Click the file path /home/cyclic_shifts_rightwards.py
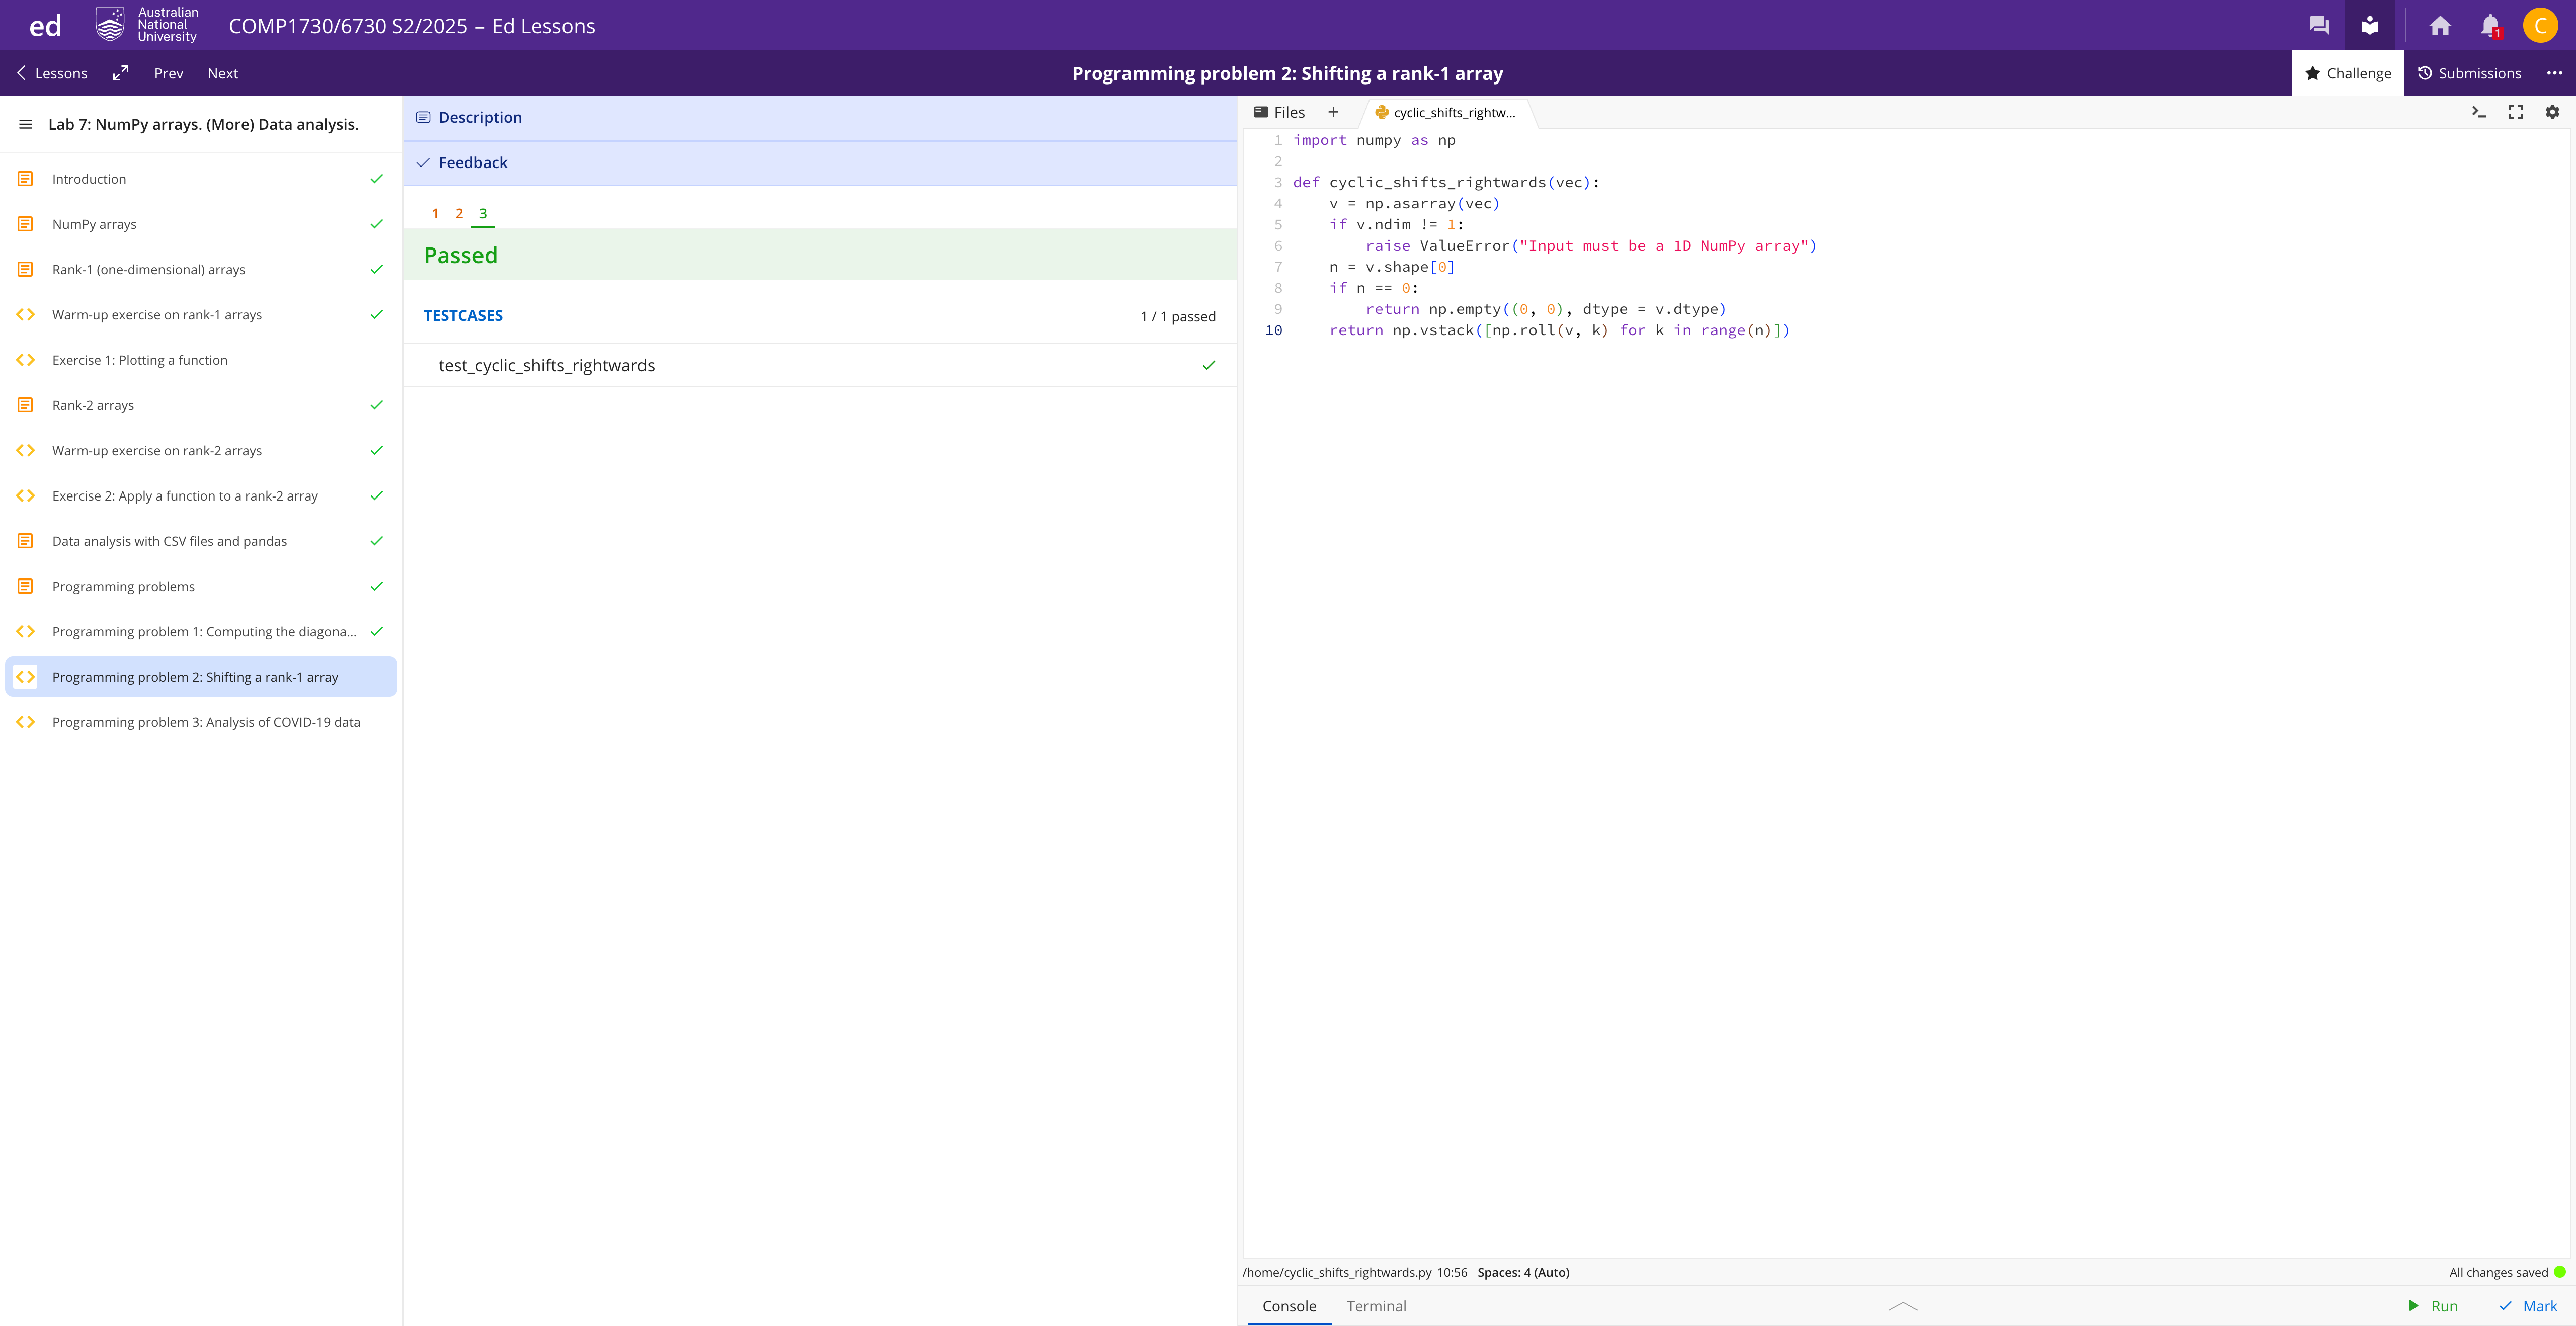The width and height of the screenshot is (2576, 1326). [x=1337, y=1272]
